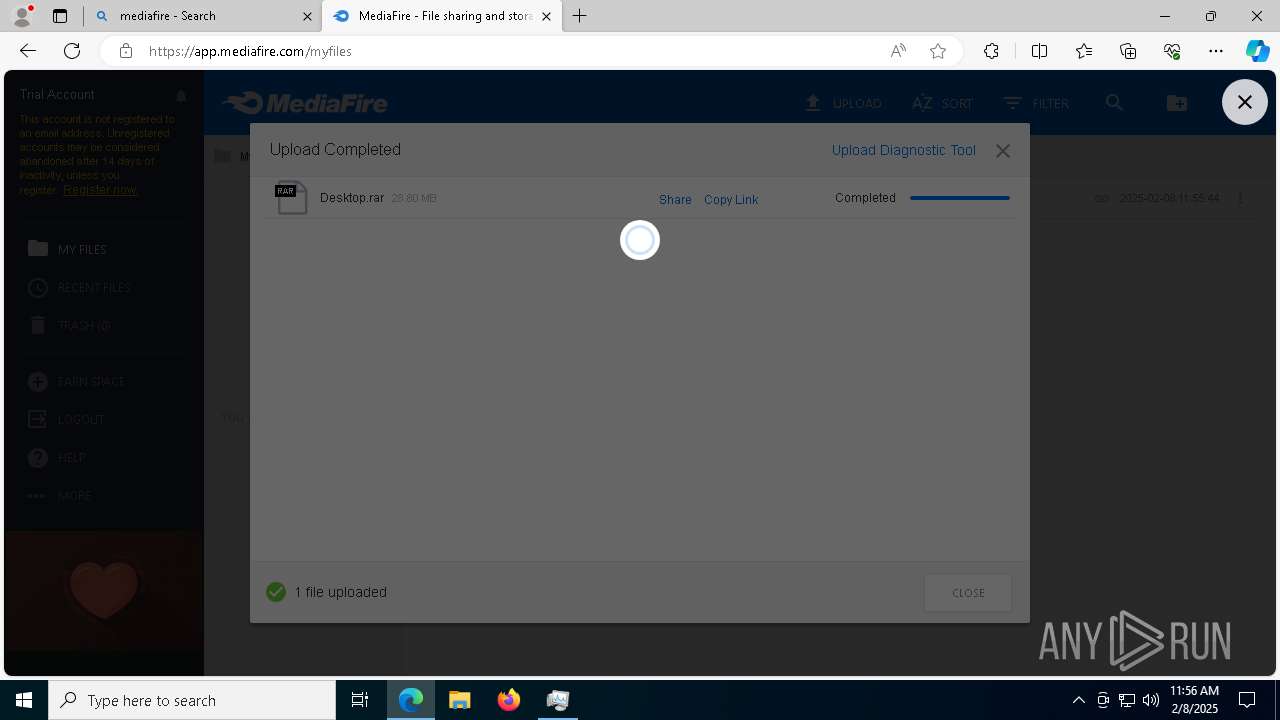Open Task View on taskbar
1280x720 pixels.
pos(360,700)
